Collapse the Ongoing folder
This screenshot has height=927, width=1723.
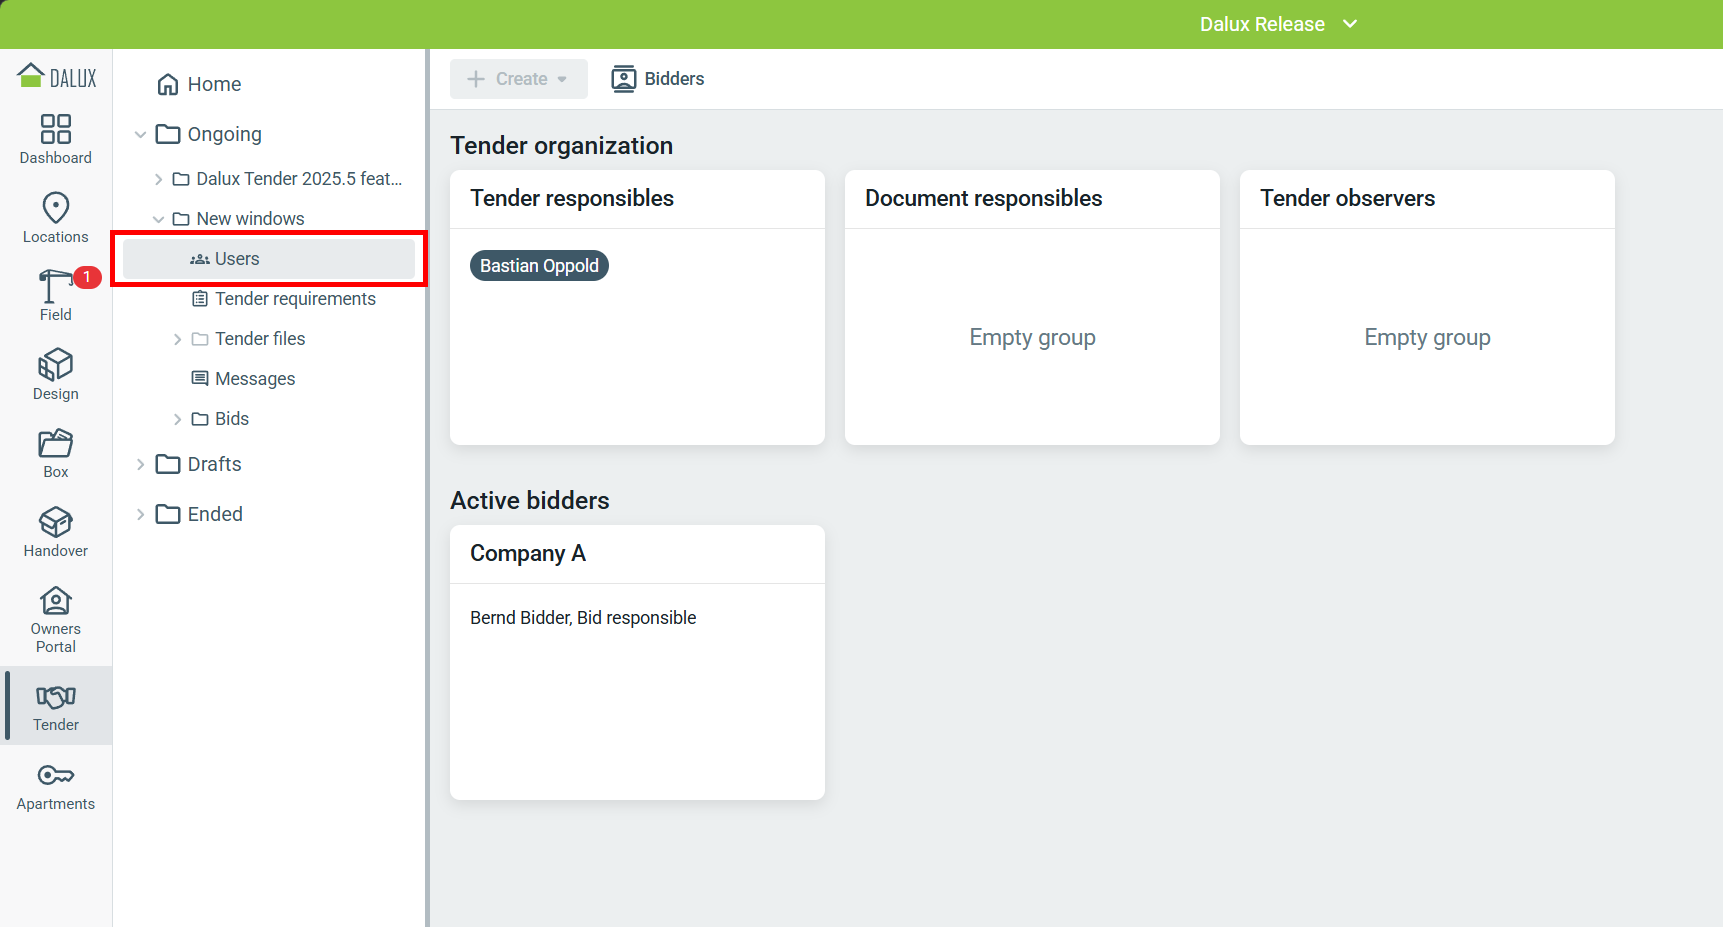click(141, 134)
